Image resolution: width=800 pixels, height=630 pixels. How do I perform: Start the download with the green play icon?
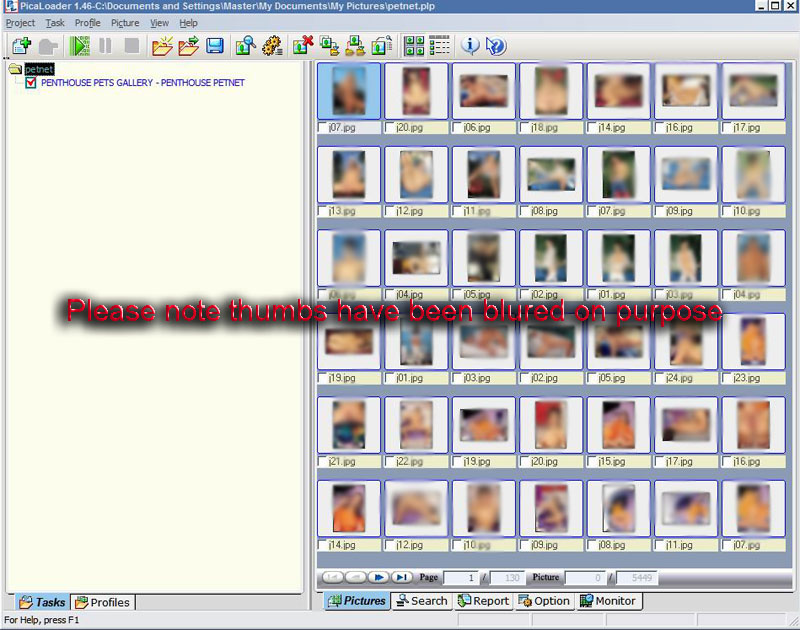click(x=80, y=46)
